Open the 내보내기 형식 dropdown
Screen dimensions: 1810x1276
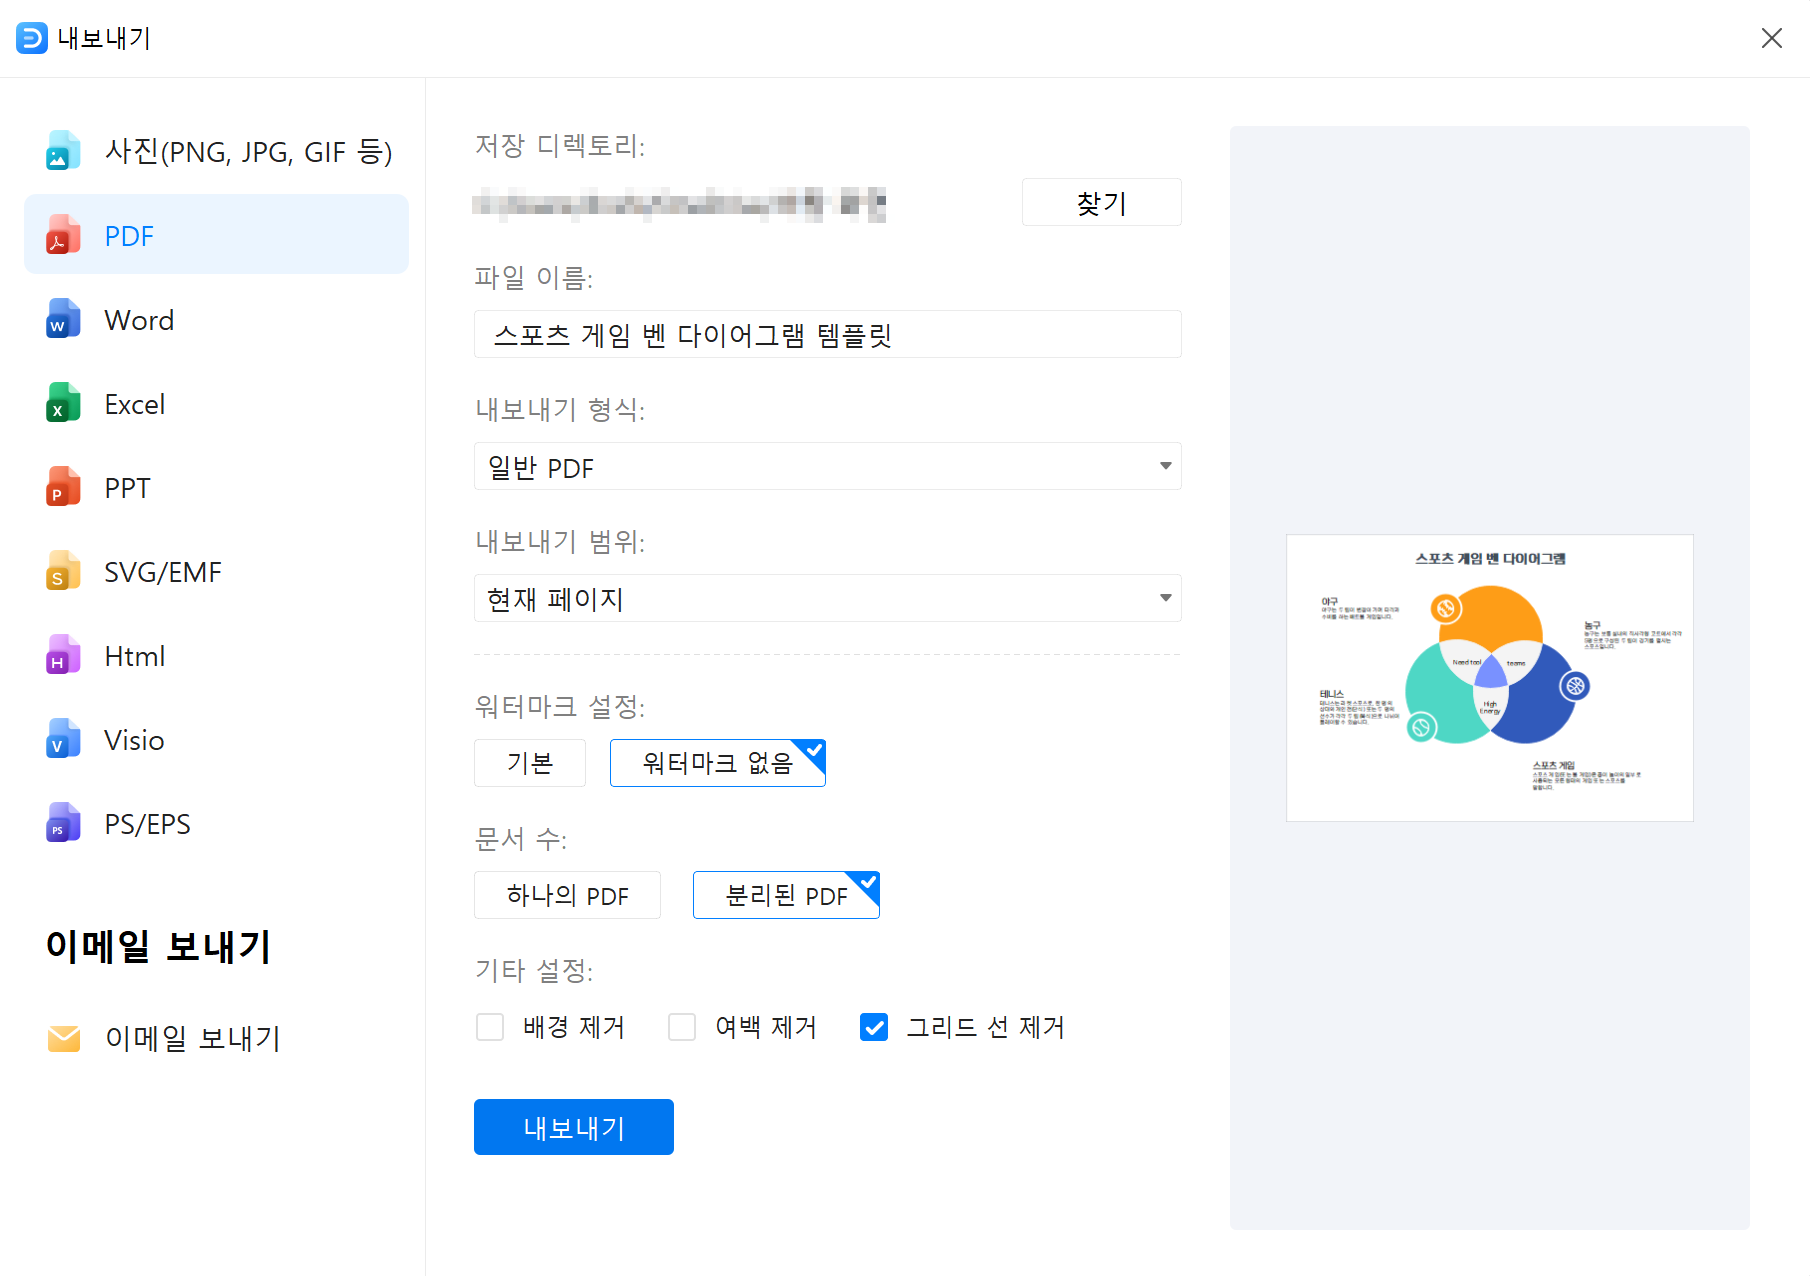pyautogui.click(x=827, y=466)
